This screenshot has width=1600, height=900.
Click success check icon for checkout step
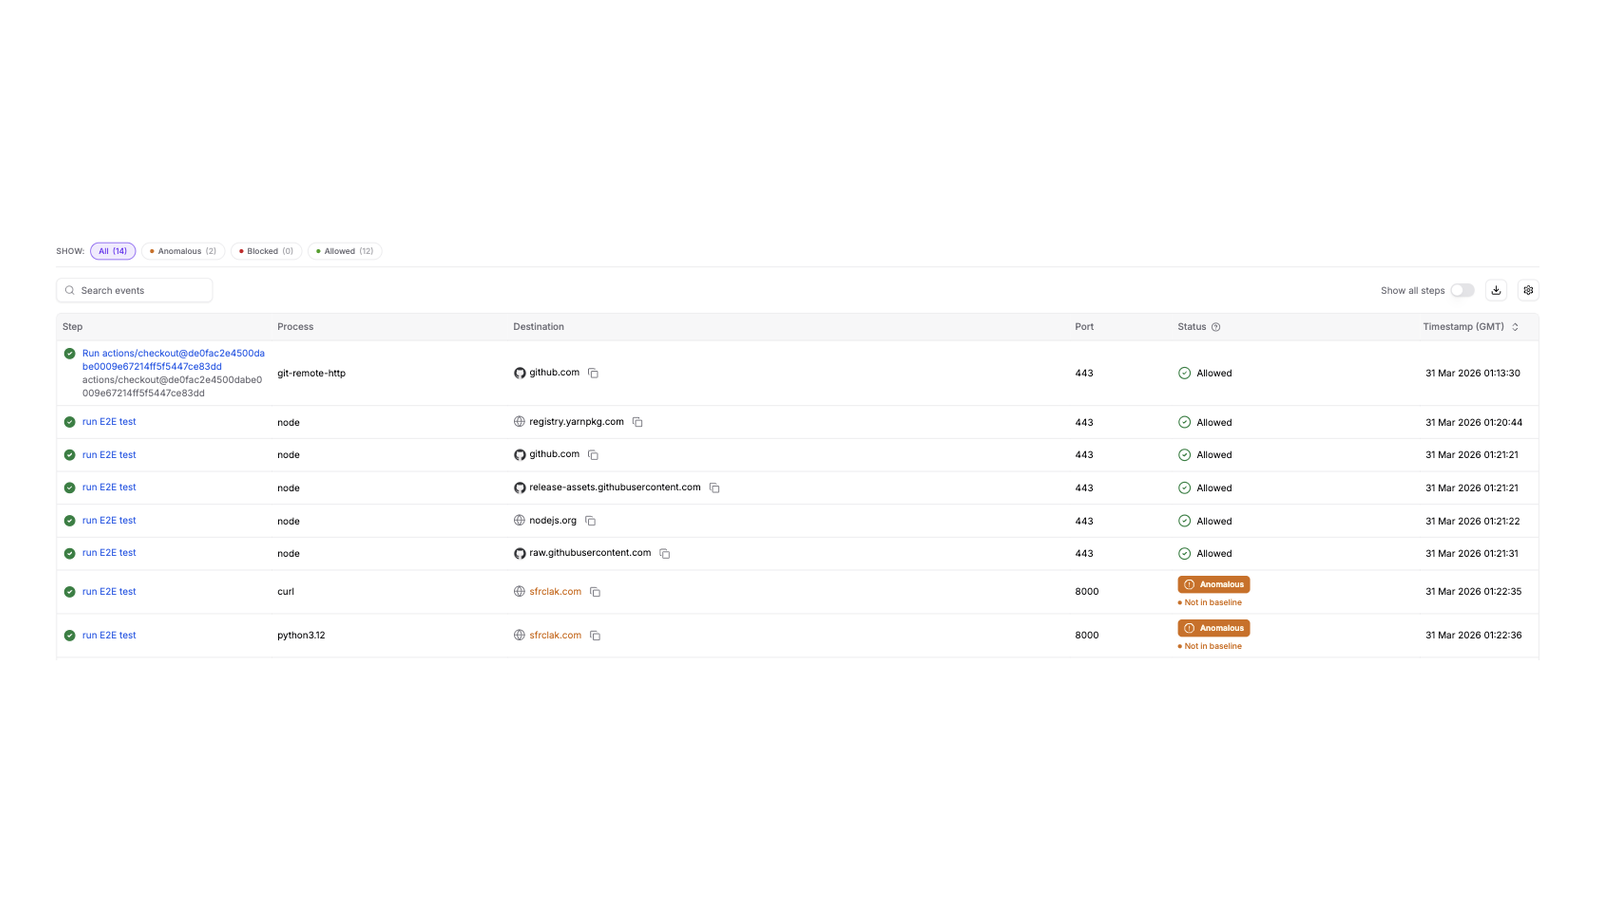69,353
